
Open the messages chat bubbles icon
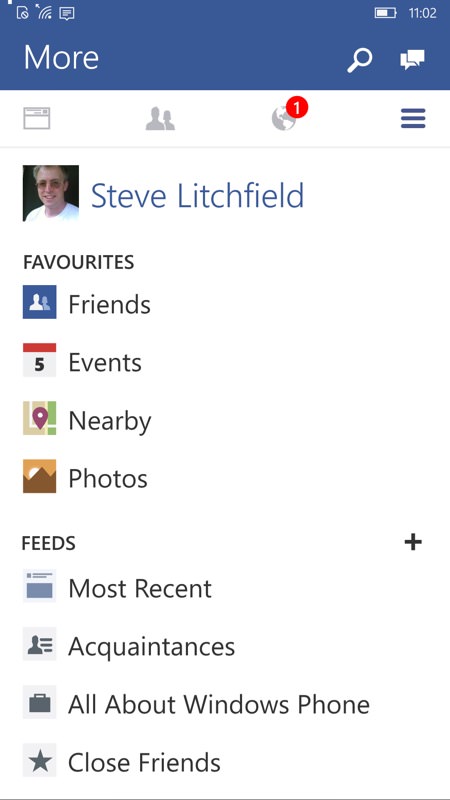(x=412, y=60)
